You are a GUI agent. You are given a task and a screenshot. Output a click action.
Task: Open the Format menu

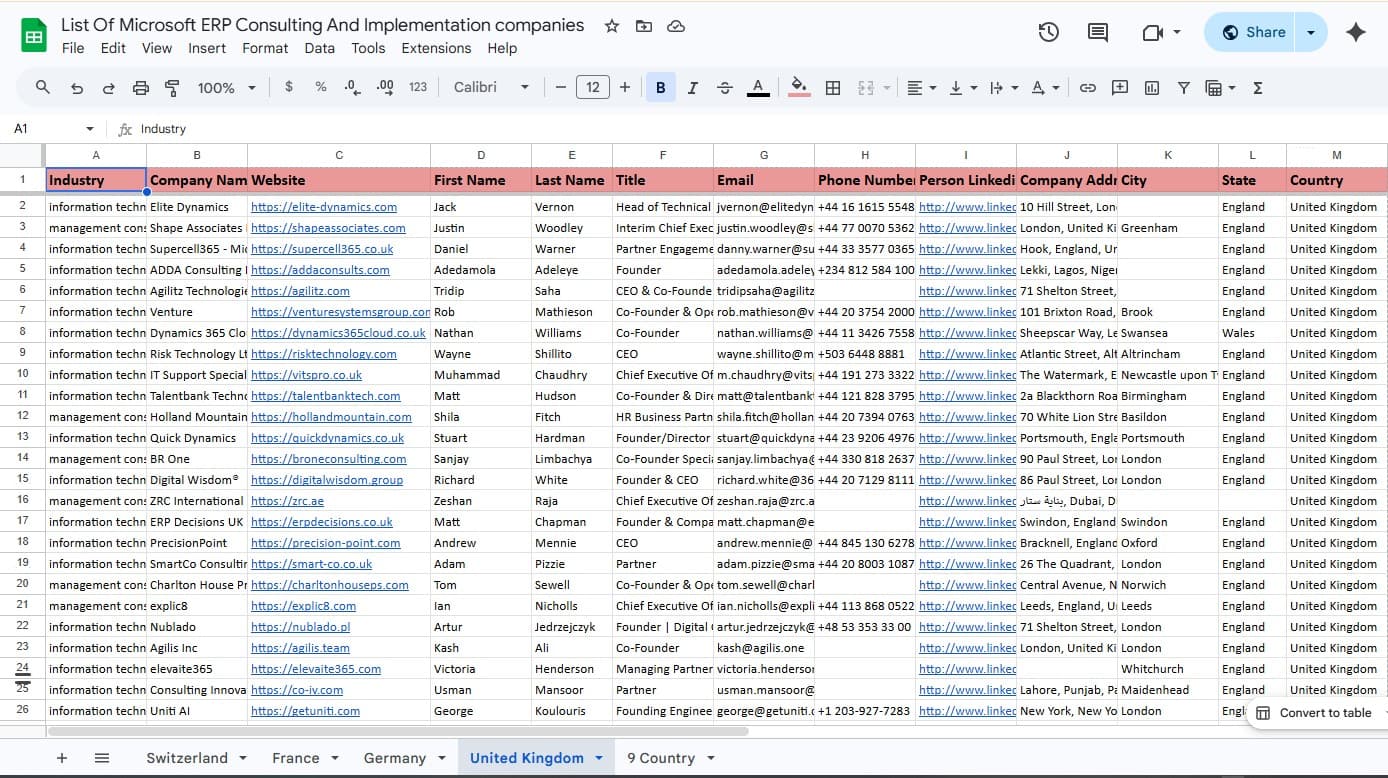[x=265, y=48]
